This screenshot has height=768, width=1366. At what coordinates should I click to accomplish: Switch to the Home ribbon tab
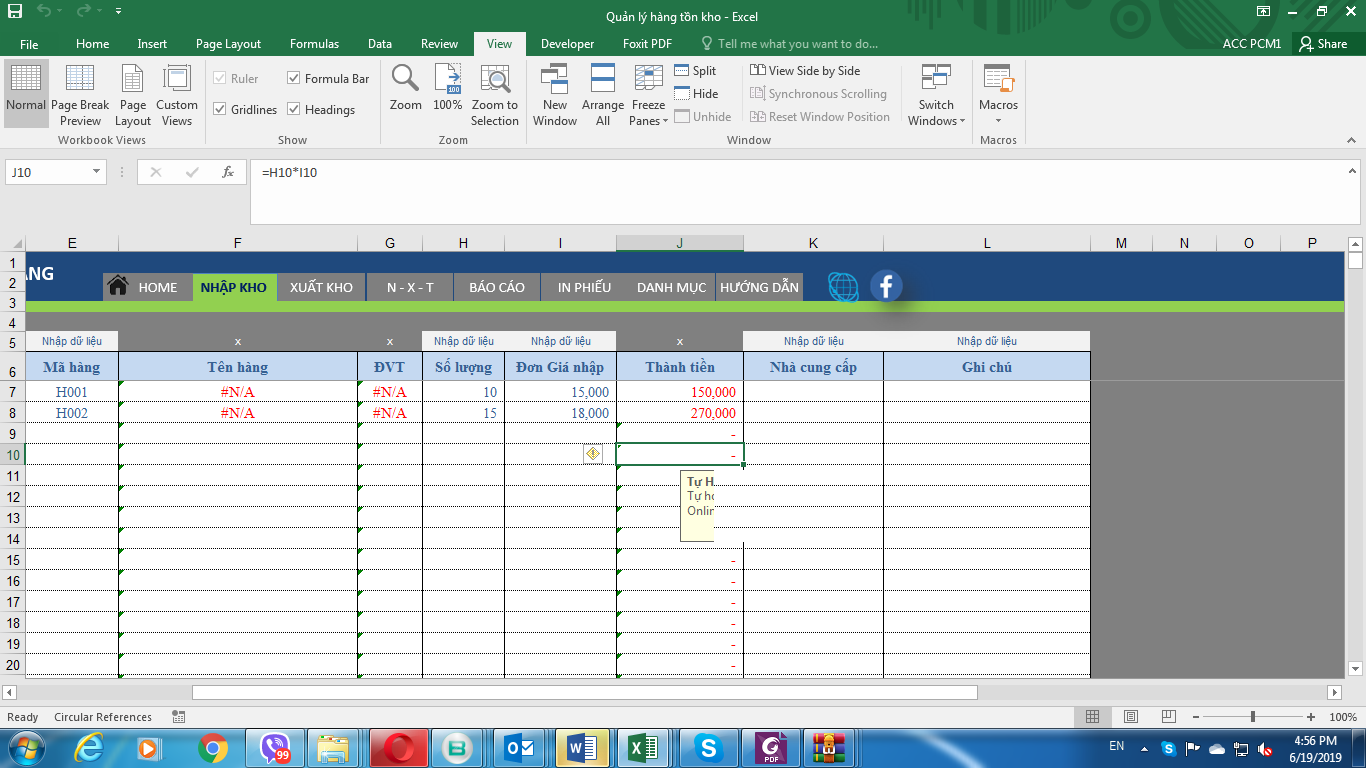(x=92, y=44)
